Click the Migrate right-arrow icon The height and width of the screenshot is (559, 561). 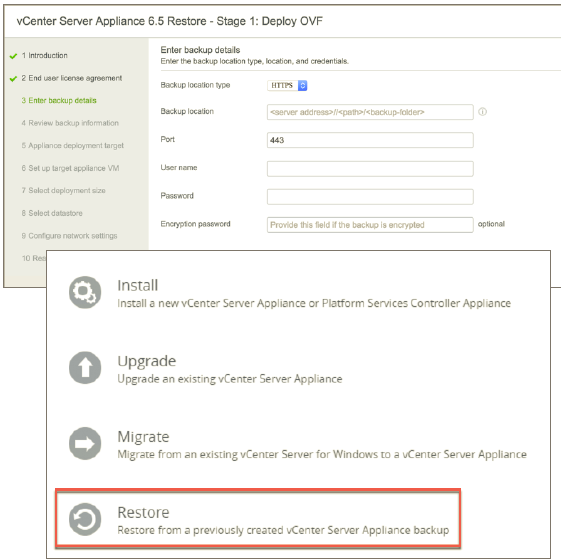click(x=85, y=443)
